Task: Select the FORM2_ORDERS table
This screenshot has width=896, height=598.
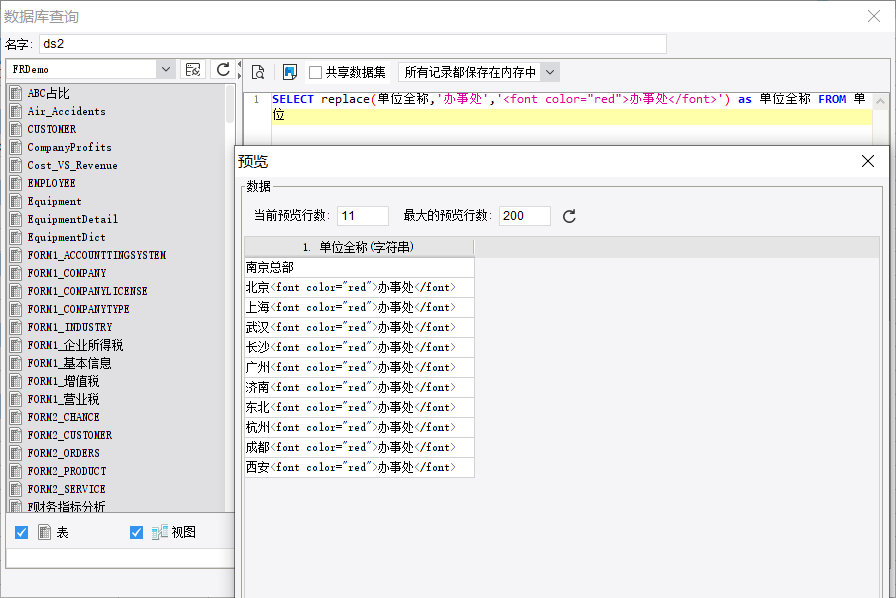Action: coord(117,453)
